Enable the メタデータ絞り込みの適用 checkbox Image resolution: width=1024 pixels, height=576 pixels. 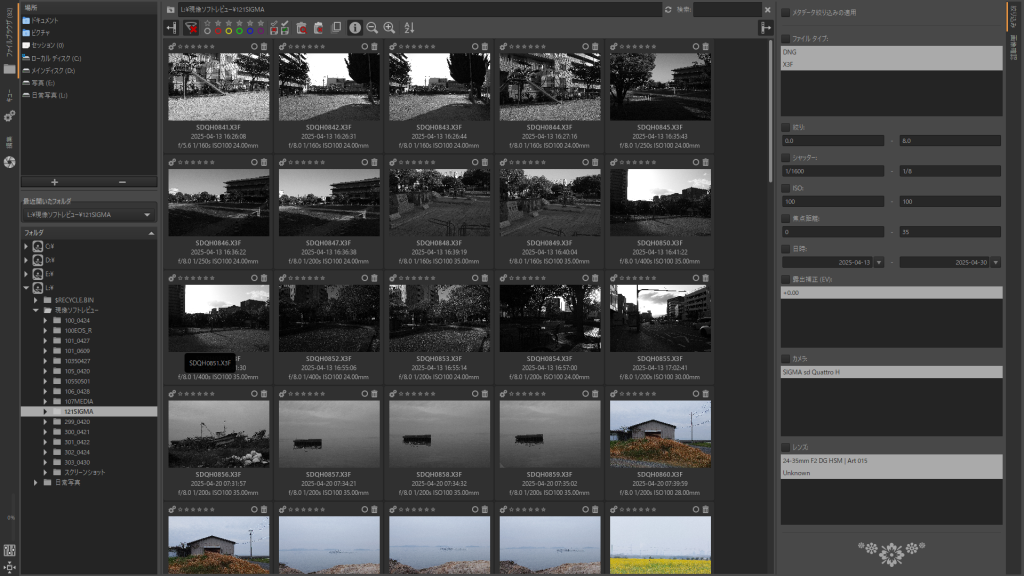coord(786,12)
